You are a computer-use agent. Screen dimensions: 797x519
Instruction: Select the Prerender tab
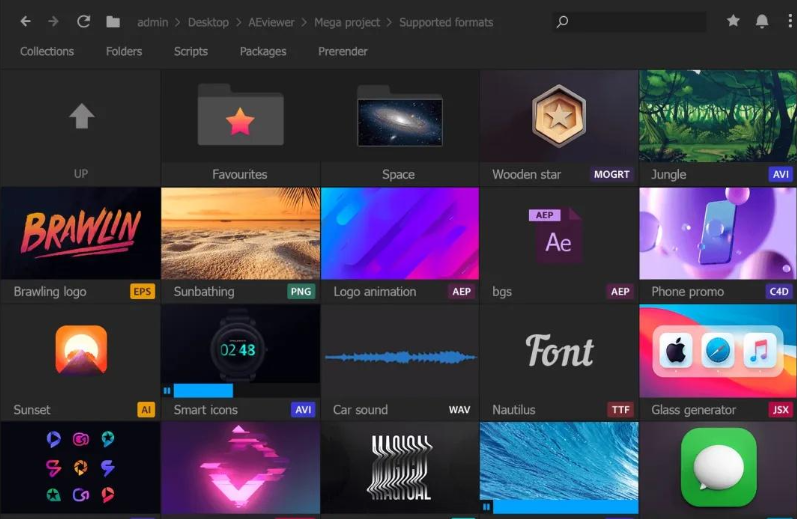point(343,51)
